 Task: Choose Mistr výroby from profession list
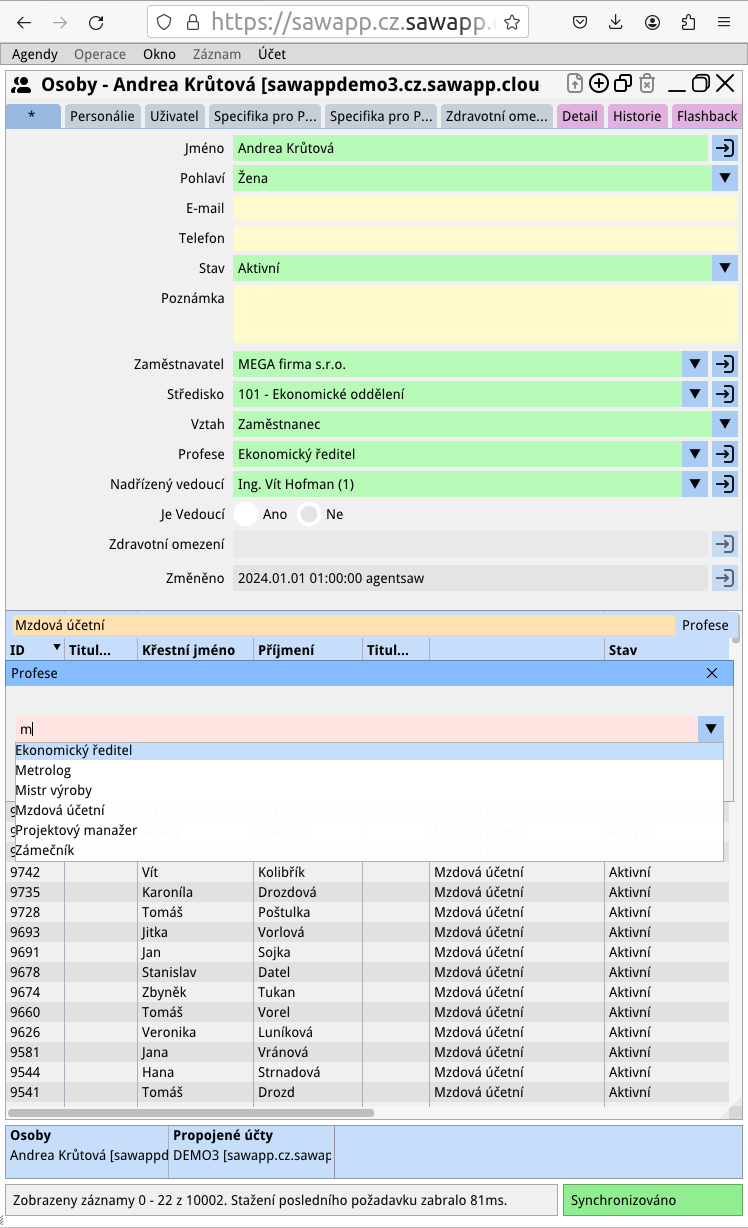369,790
